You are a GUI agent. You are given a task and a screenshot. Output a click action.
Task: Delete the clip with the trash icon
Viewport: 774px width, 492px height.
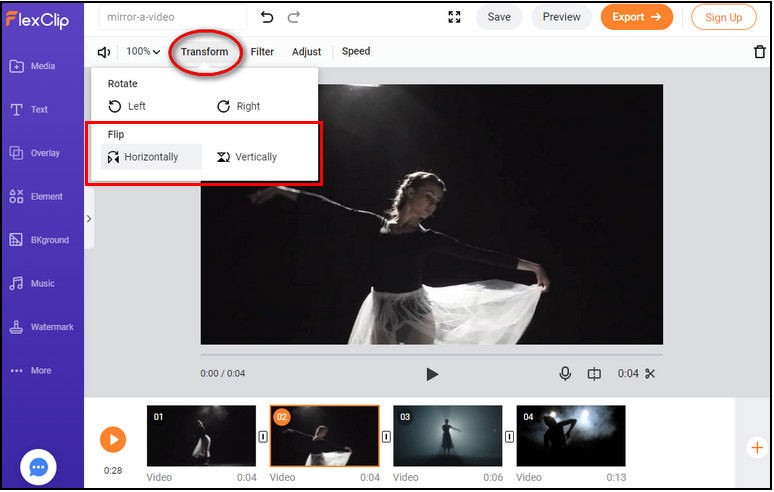(760, 51)
